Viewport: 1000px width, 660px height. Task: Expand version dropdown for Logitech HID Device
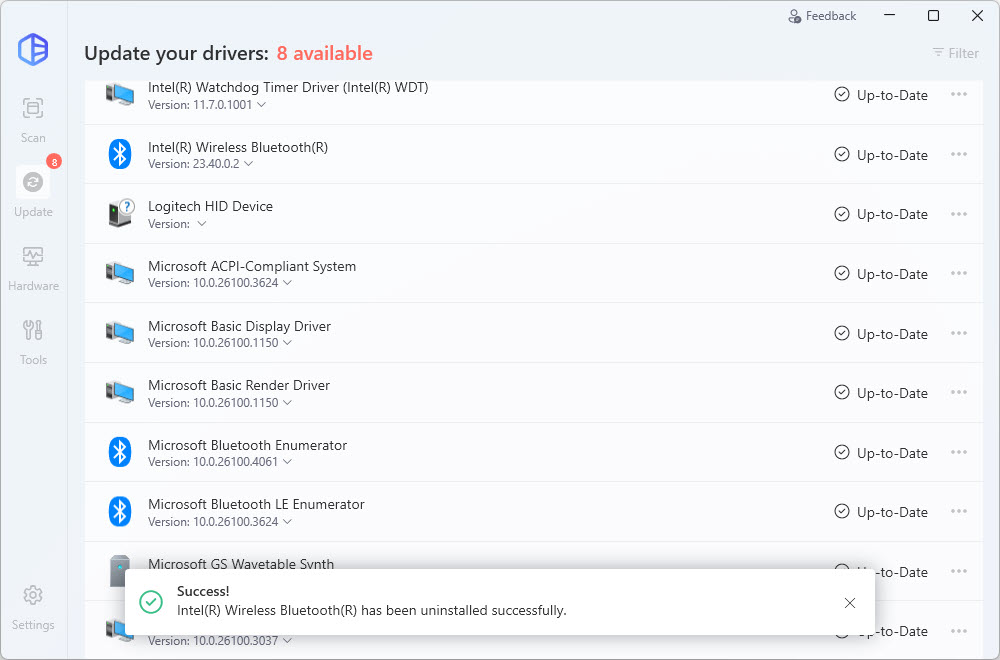[x=202, y=224]
